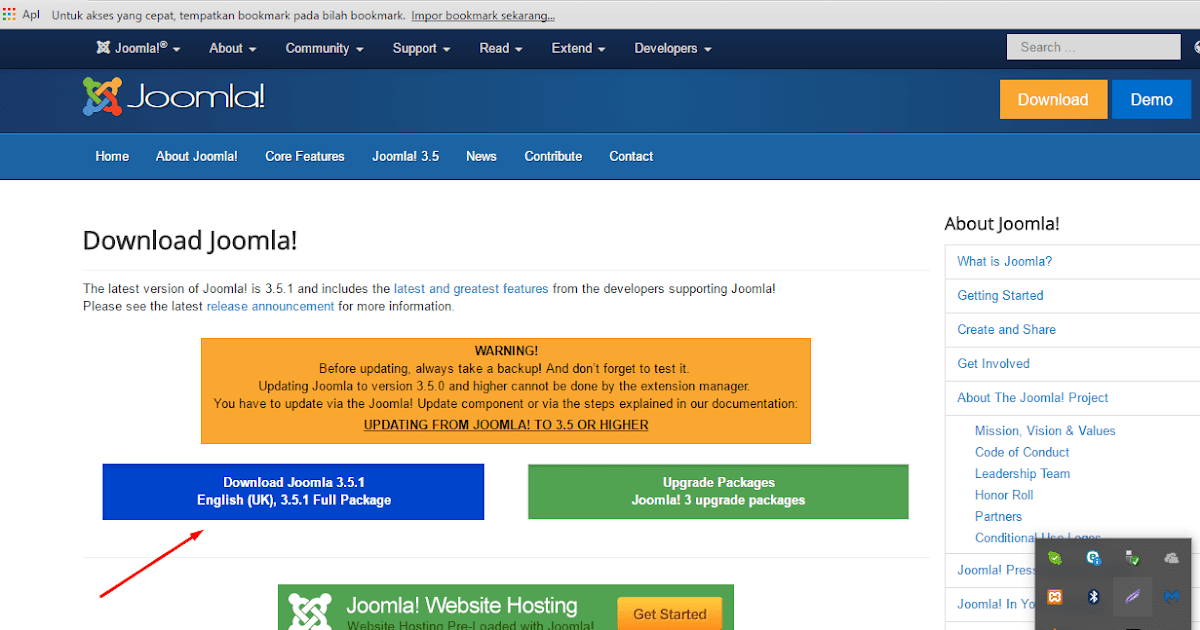Viewport: 1200px width, 630px height.
Task: Open the About Joomla! menu item
Action: tap(197, 156)
